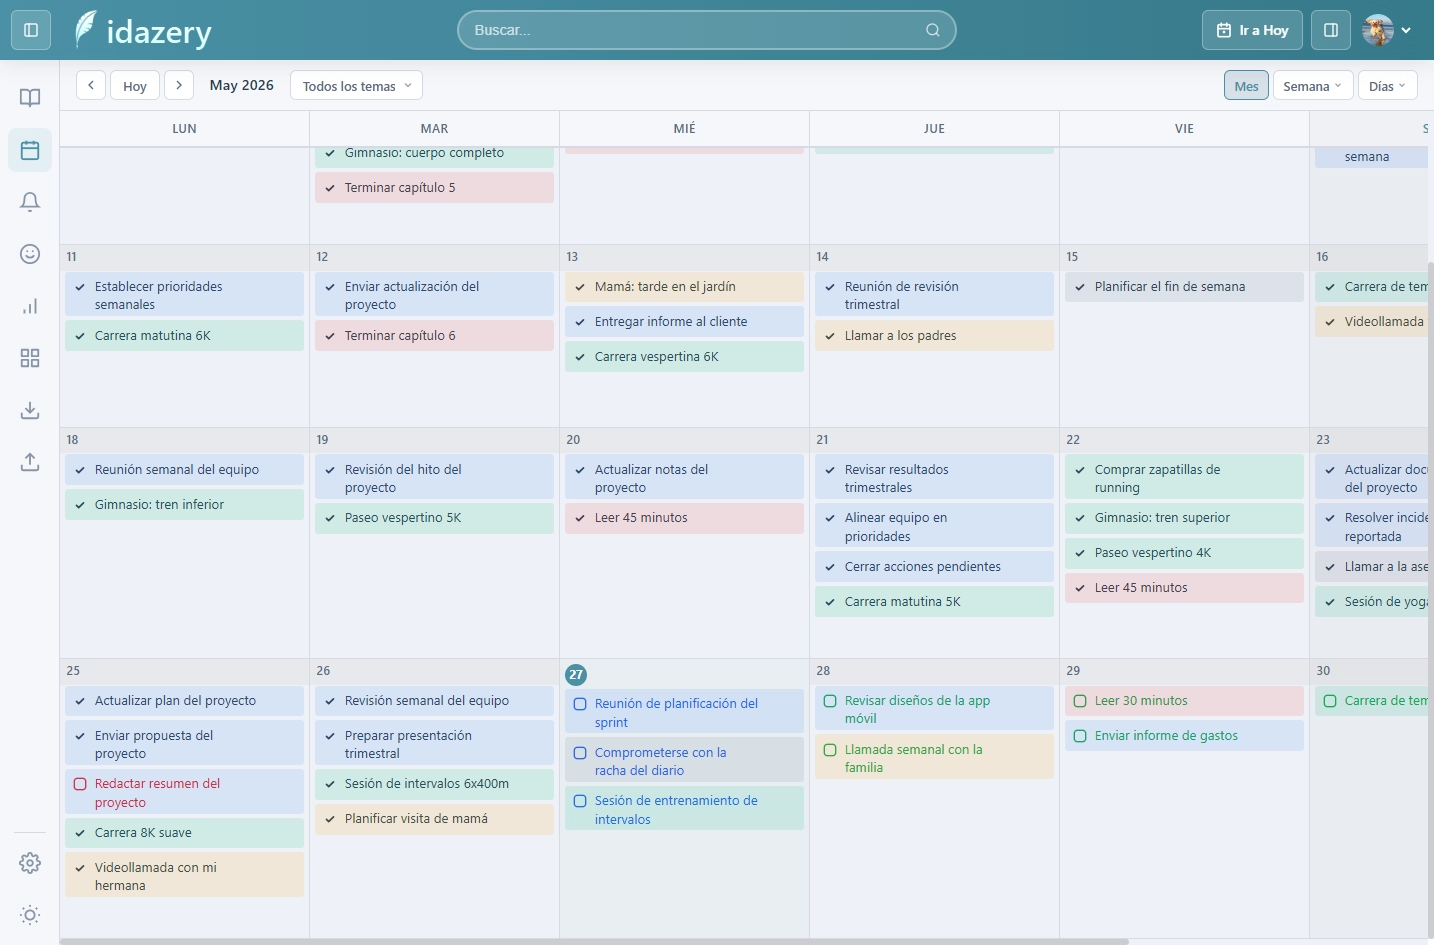Screen dimensions: 1440x945
Task: Check off 'Redactar resumen del proyecto'
Action: click(x=80, y=784)
